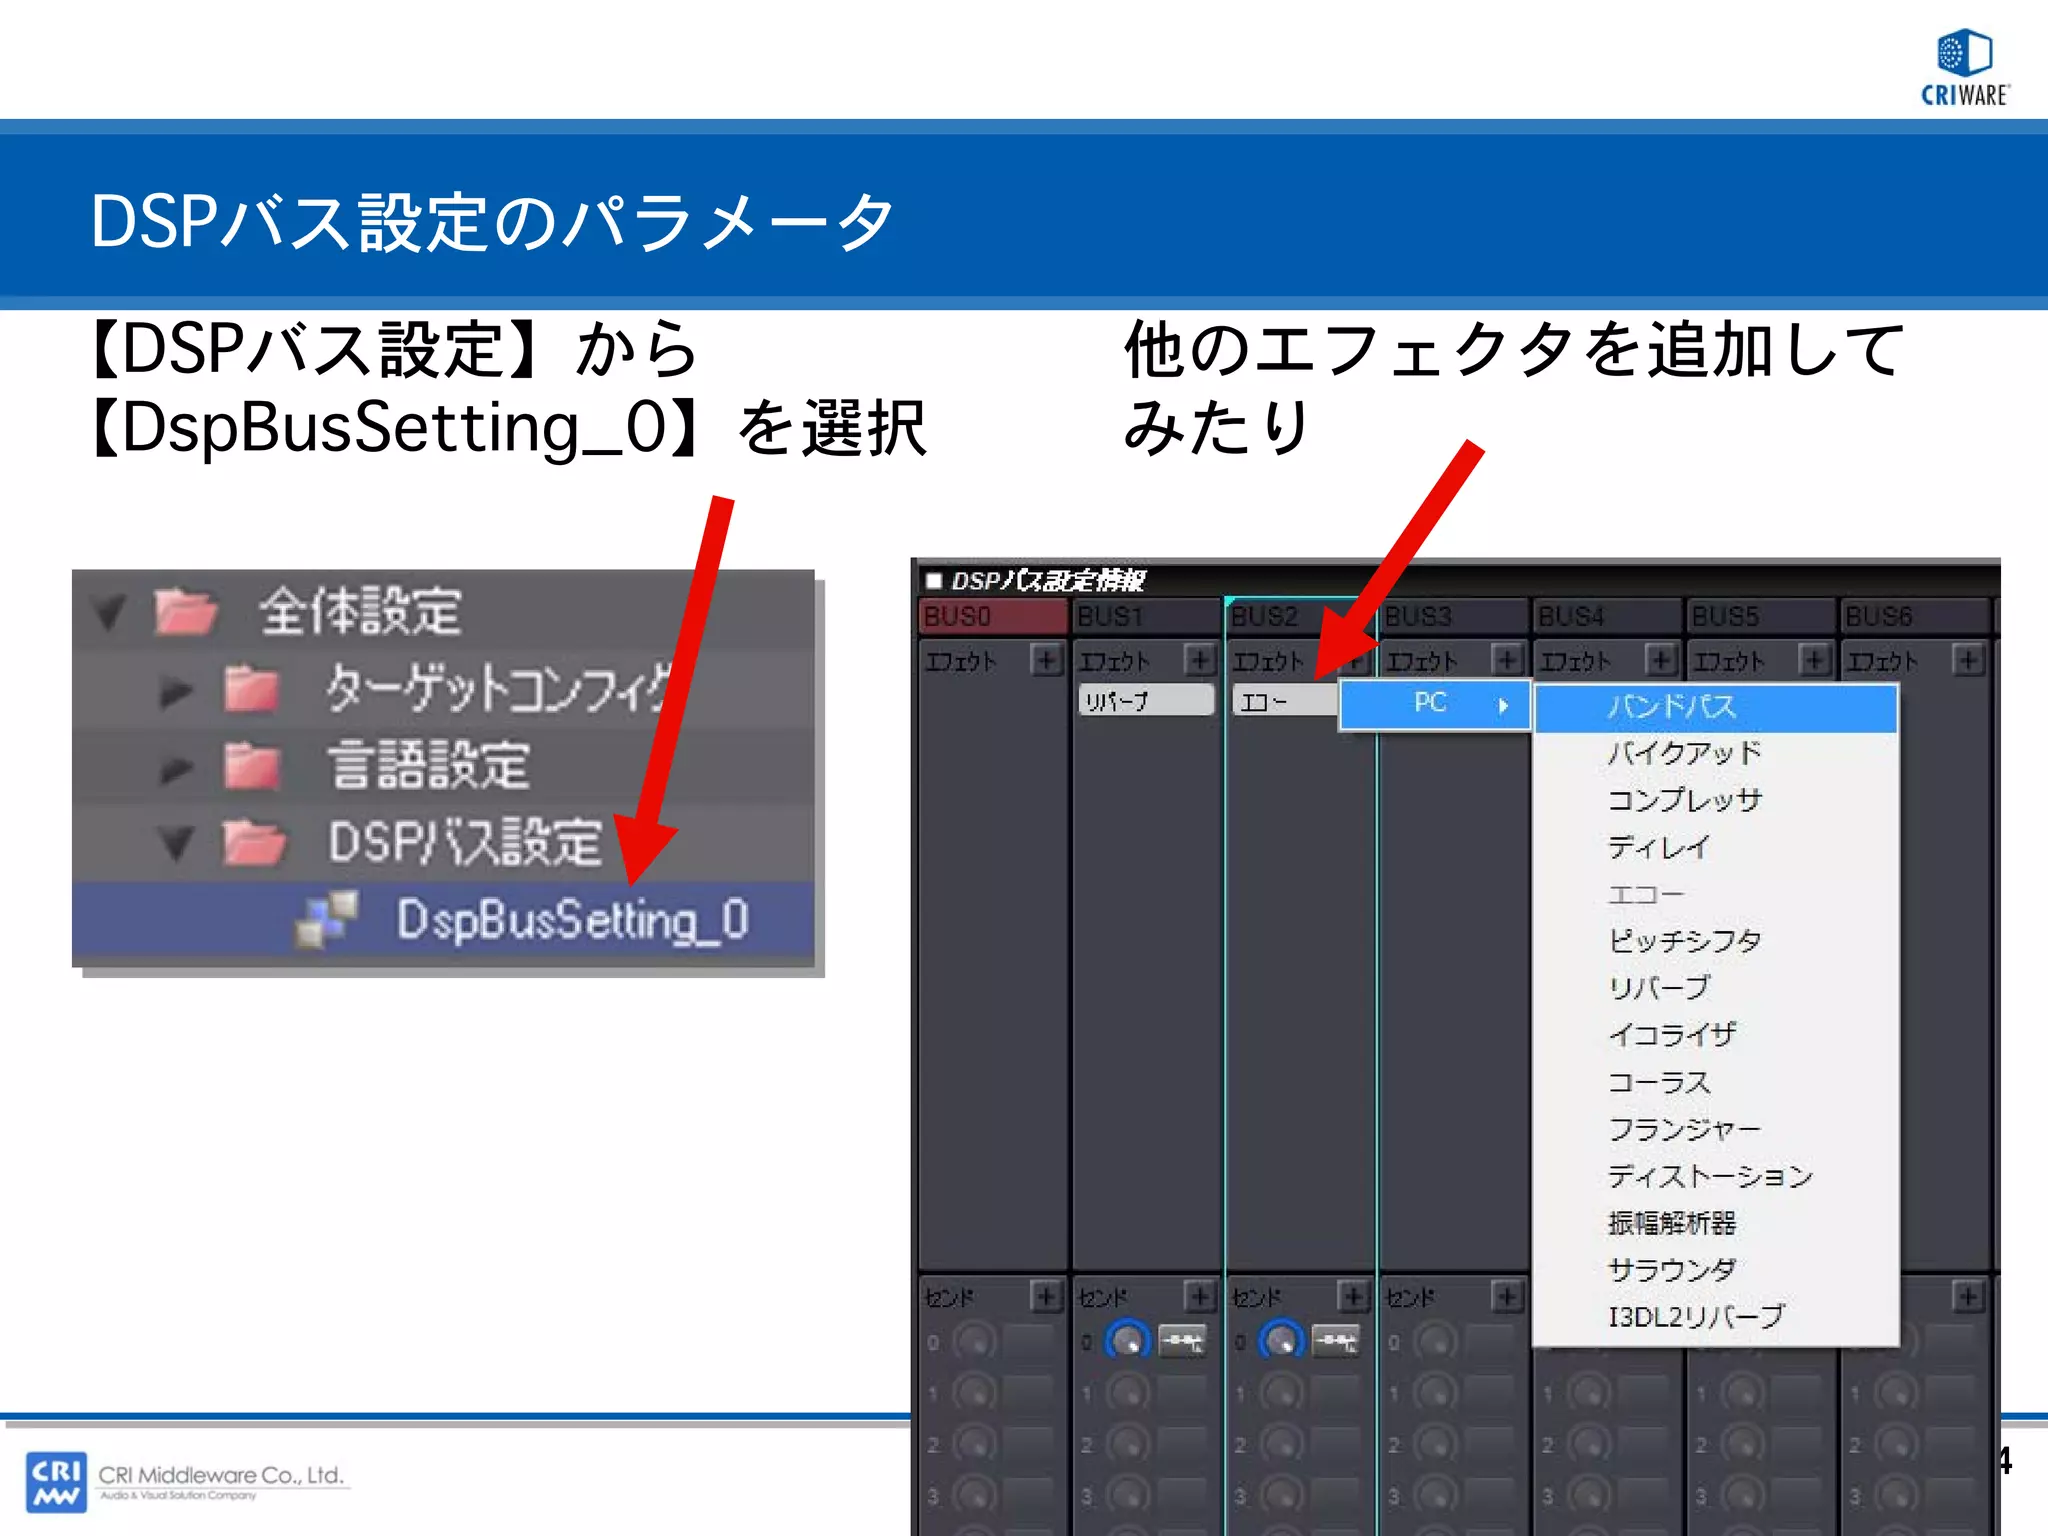2048x1536 pixels.
Task: Add effect with BUS0 plus button
Action: point(1046,660)
